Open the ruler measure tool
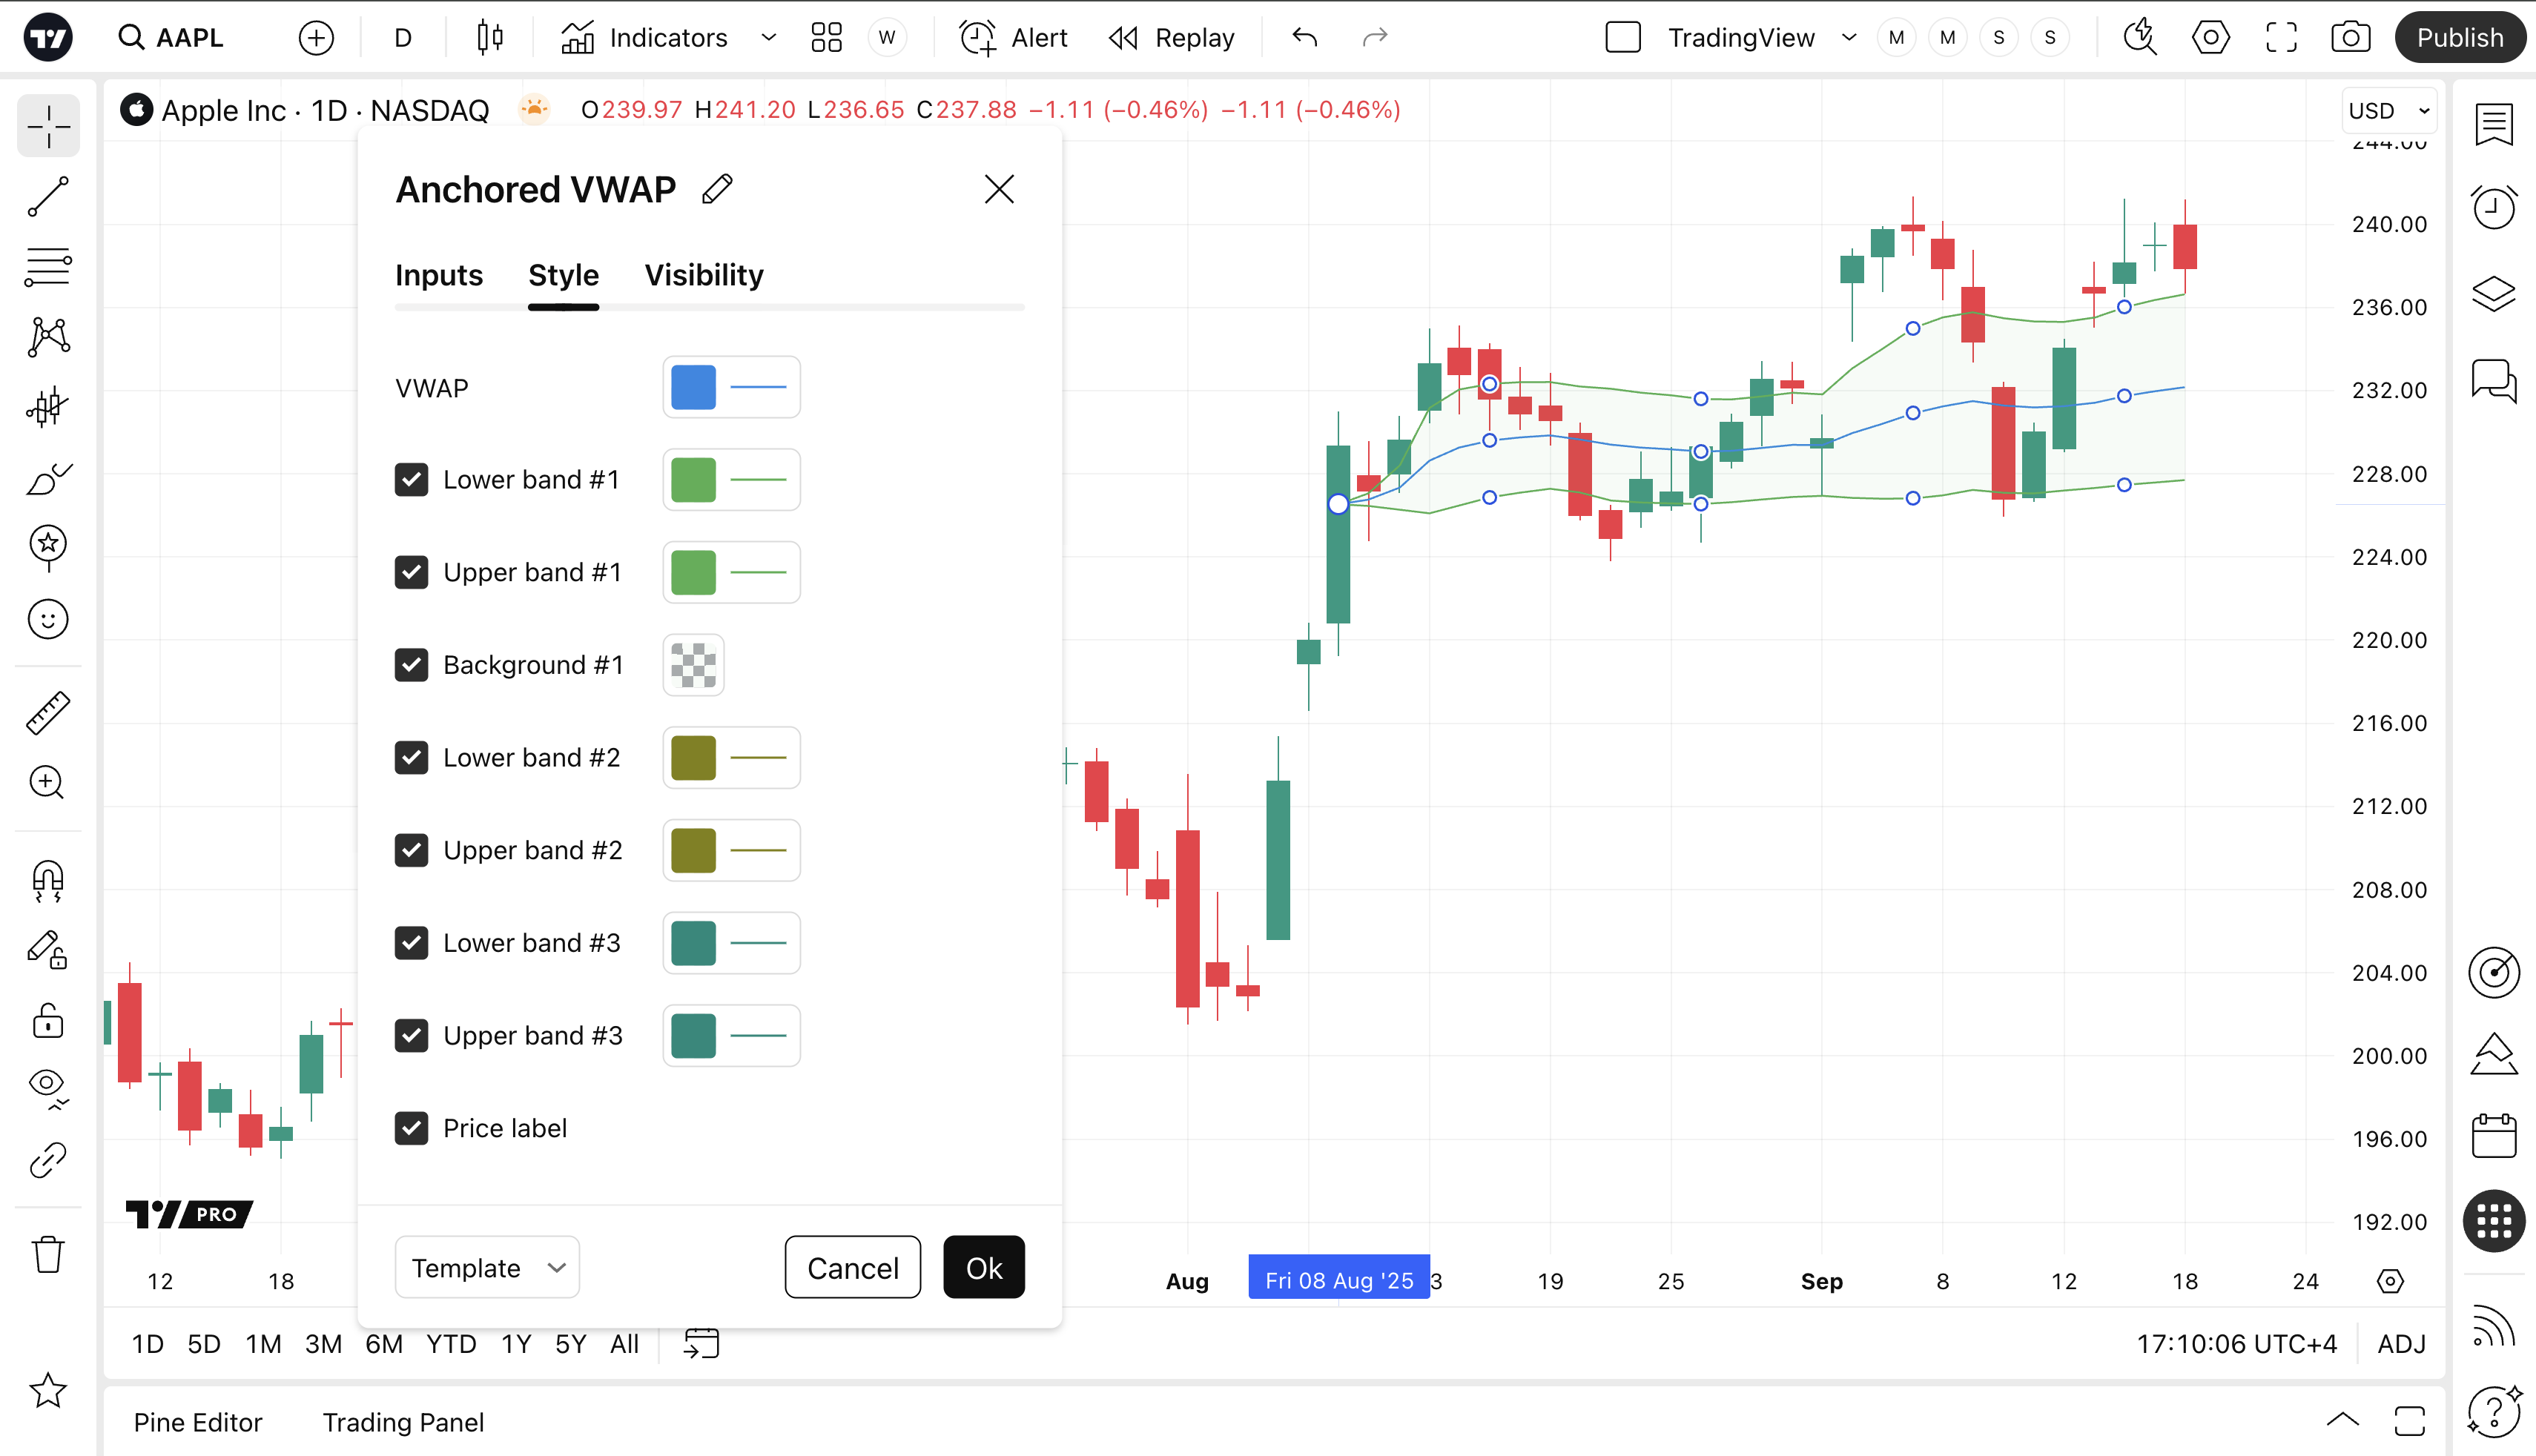The image size is (2536, 1456). point(48,713)
